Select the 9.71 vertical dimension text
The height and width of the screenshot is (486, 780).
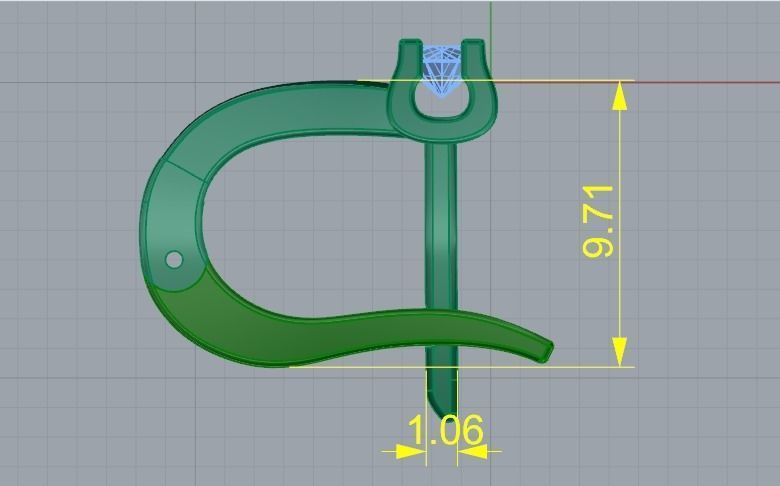598,223
